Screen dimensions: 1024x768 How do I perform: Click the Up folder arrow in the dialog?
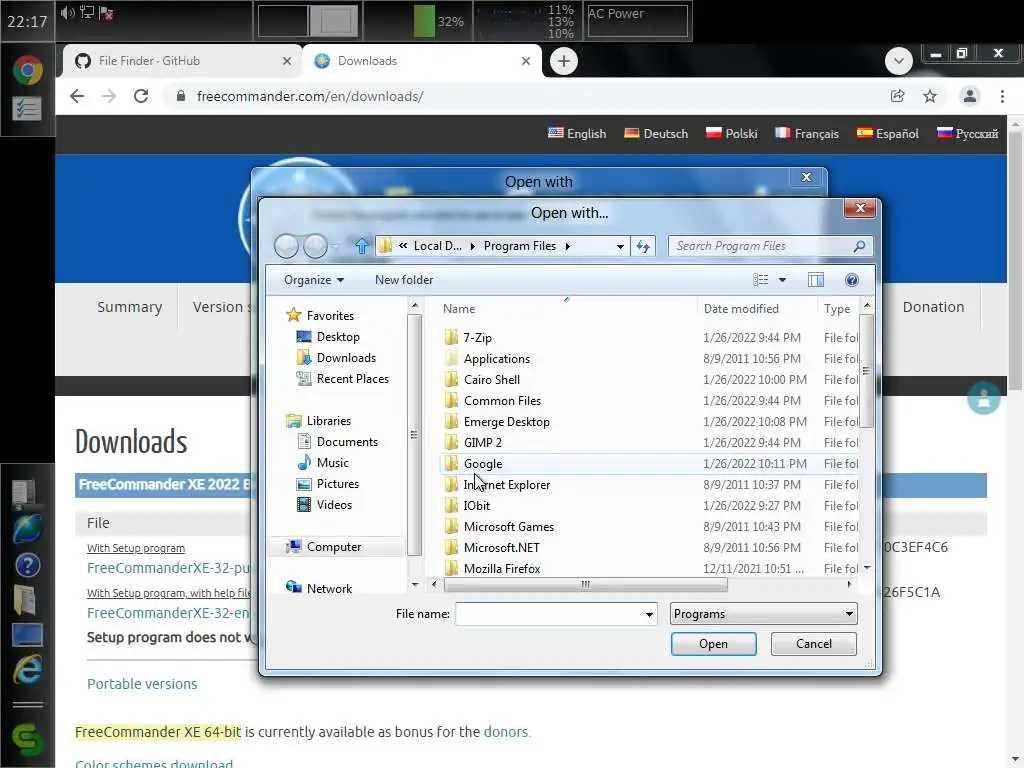click(362, 246)
